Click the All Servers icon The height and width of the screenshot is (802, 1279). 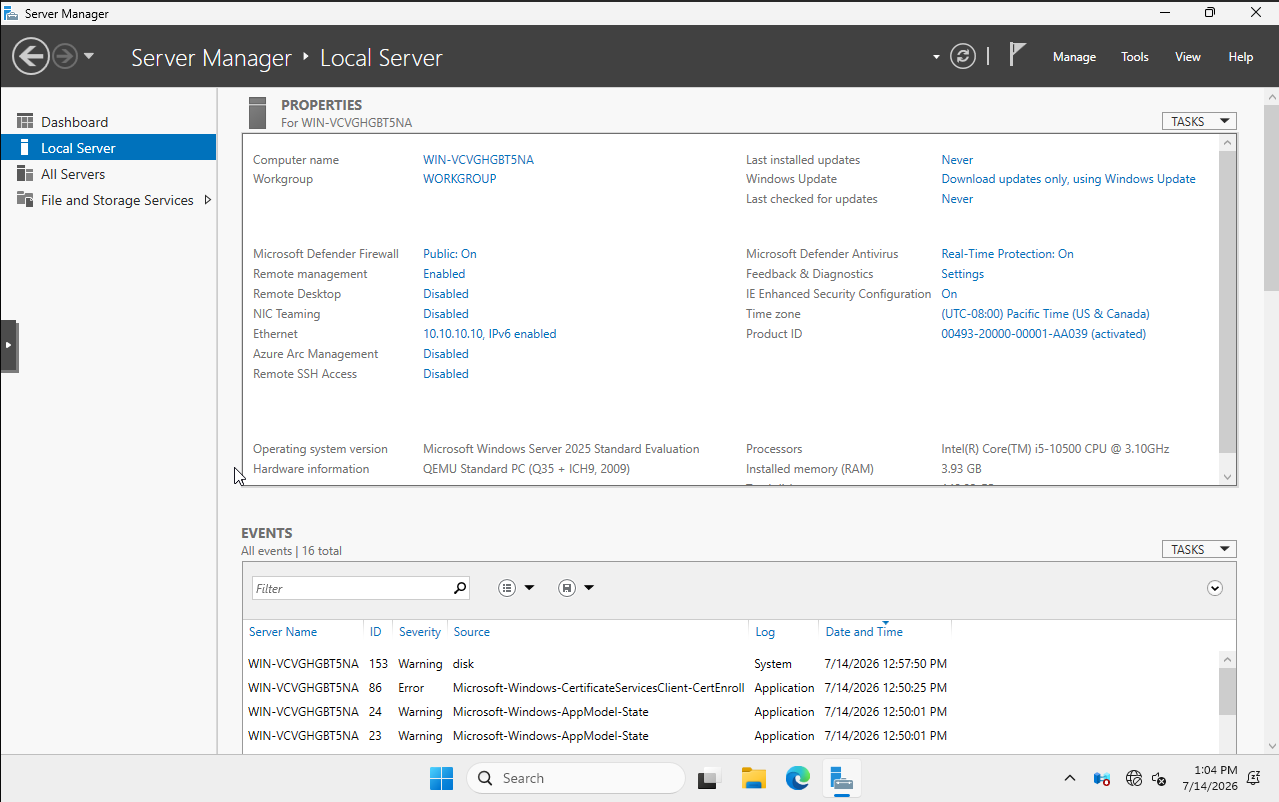coord(25,174)
